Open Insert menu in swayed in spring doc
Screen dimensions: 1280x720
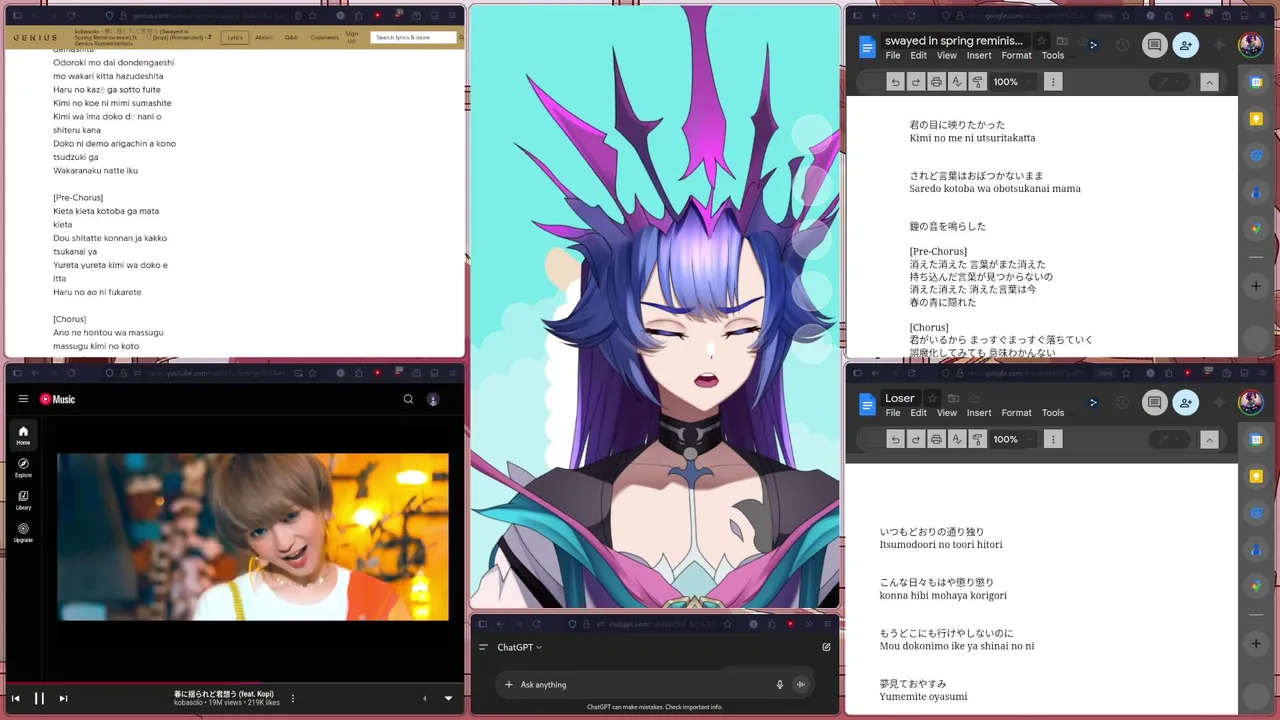tap(979, 55)
